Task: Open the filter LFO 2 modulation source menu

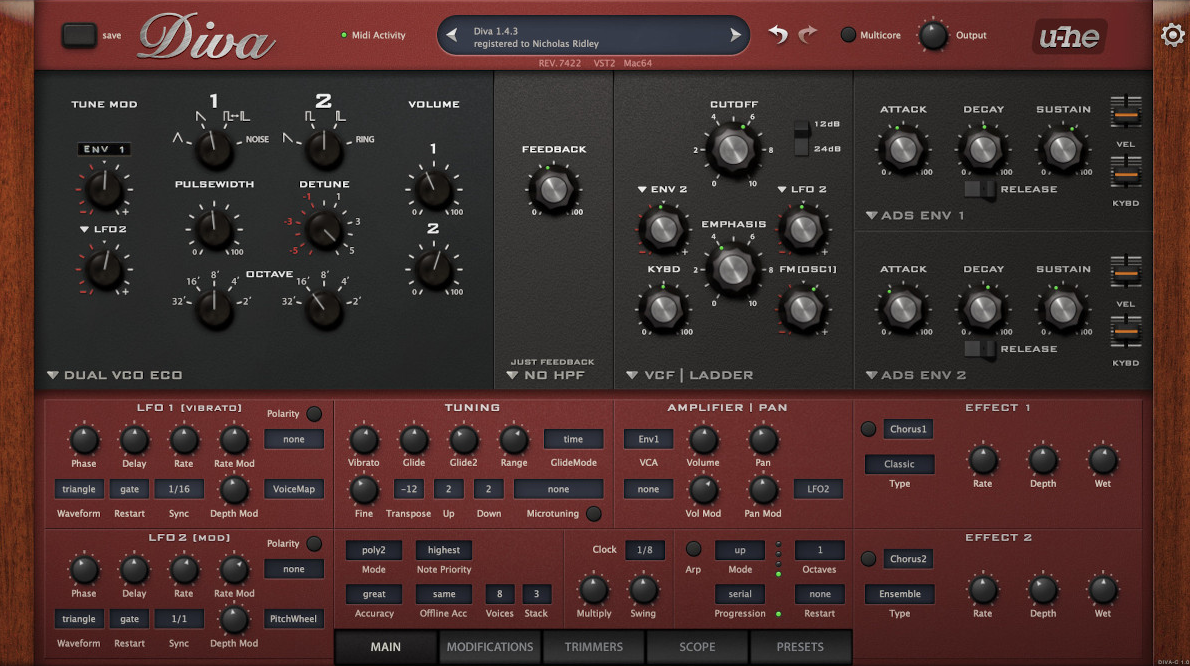Action: pos(801,189)
